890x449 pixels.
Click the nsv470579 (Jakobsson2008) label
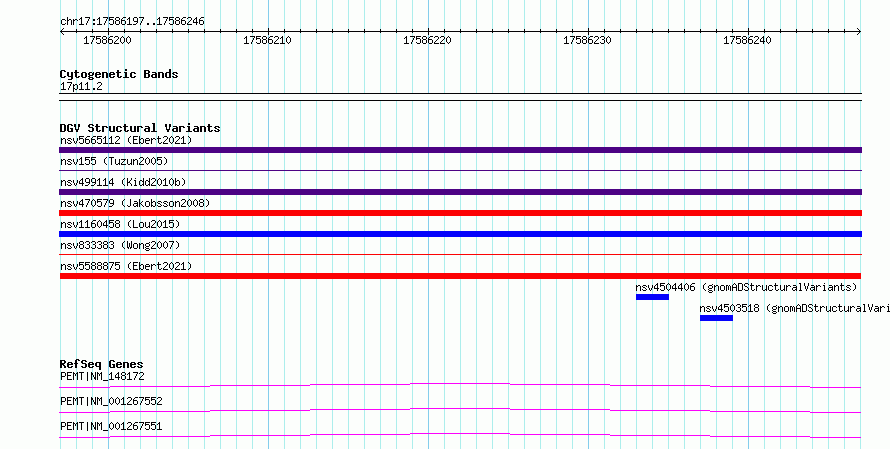tap(135, 203)
